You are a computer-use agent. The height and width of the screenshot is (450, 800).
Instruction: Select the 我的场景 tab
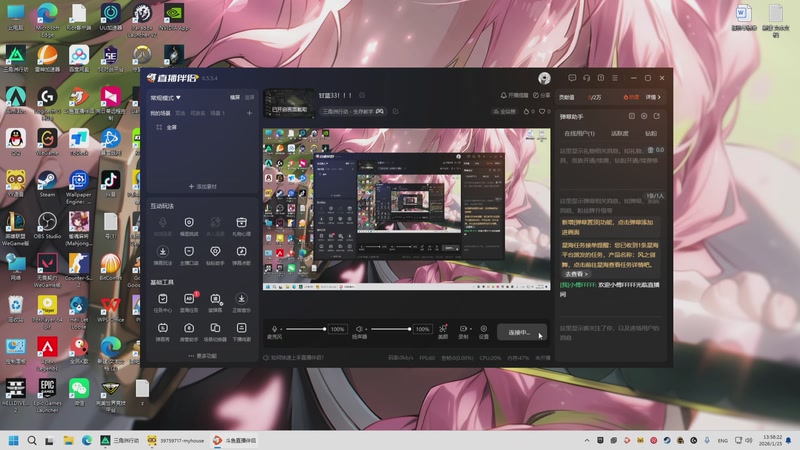(x=160, y=113)
